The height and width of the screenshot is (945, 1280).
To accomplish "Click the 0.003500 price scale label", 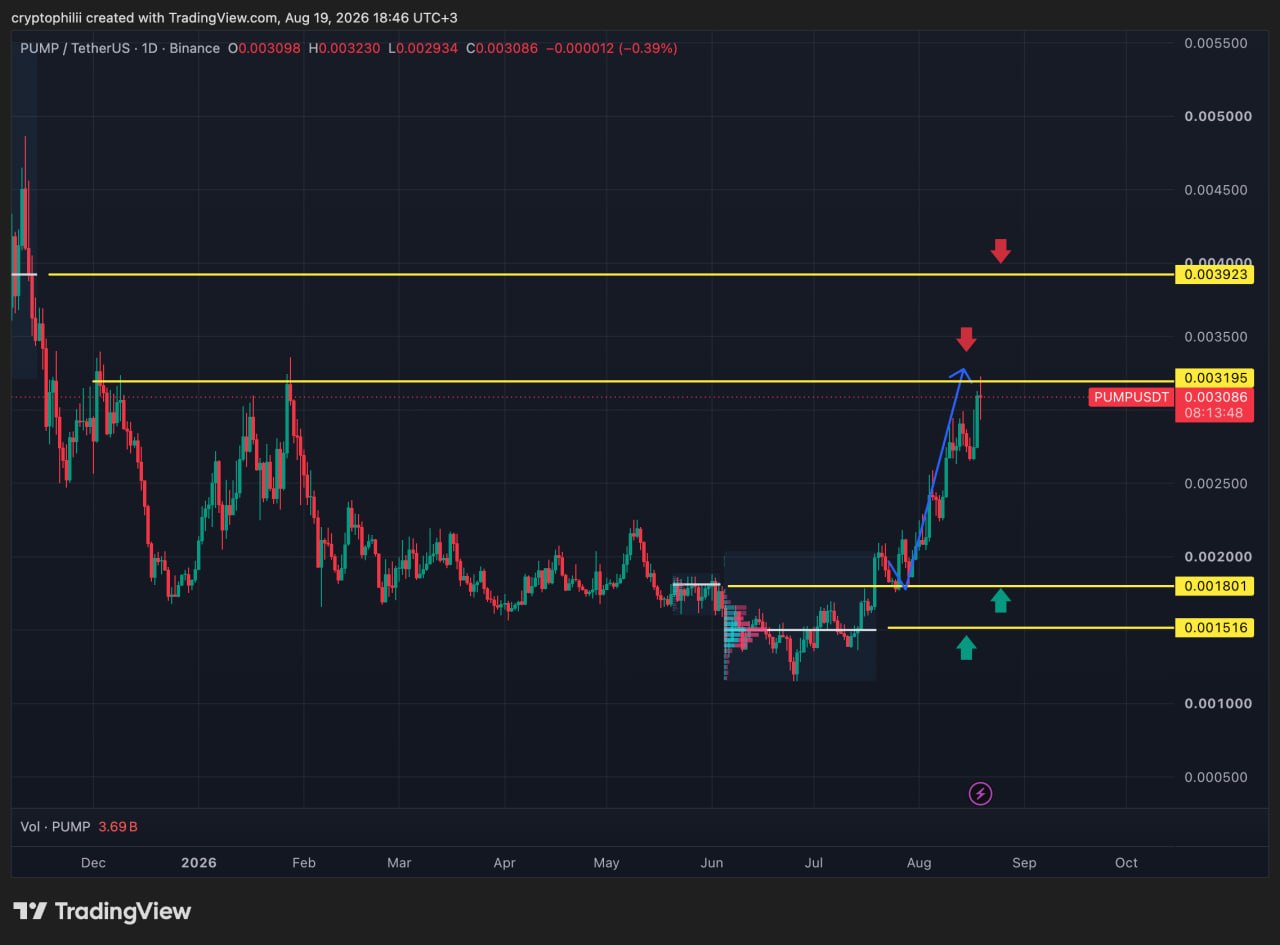I will tap(1217, 337).
